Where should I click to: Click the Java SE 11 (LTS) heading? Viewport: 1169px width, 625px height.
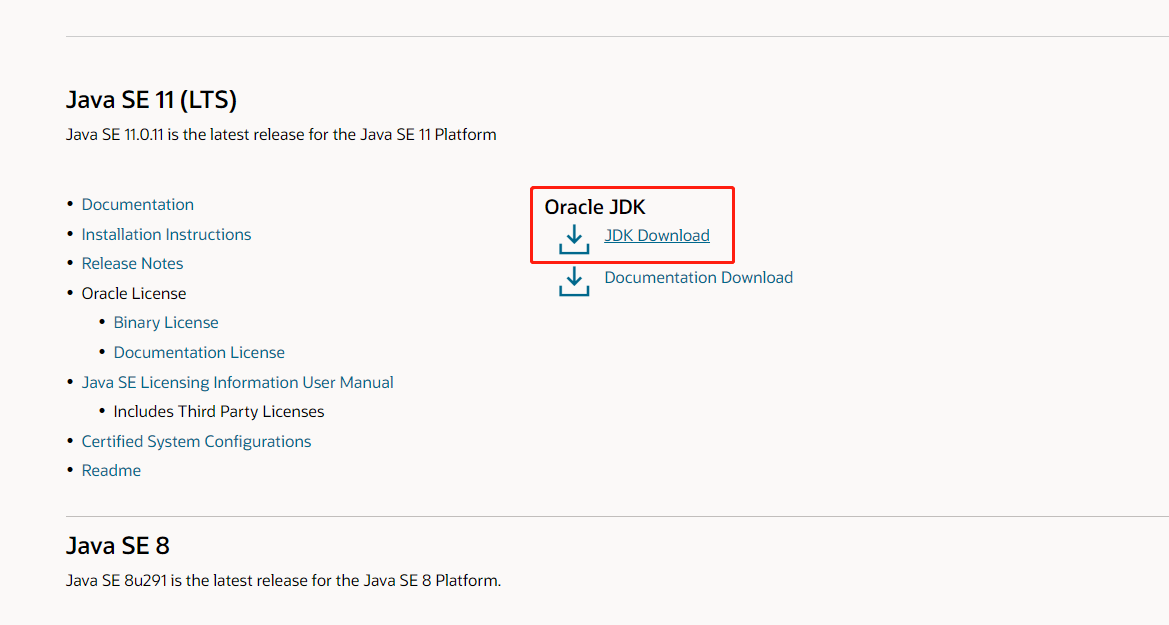[151, 99]
